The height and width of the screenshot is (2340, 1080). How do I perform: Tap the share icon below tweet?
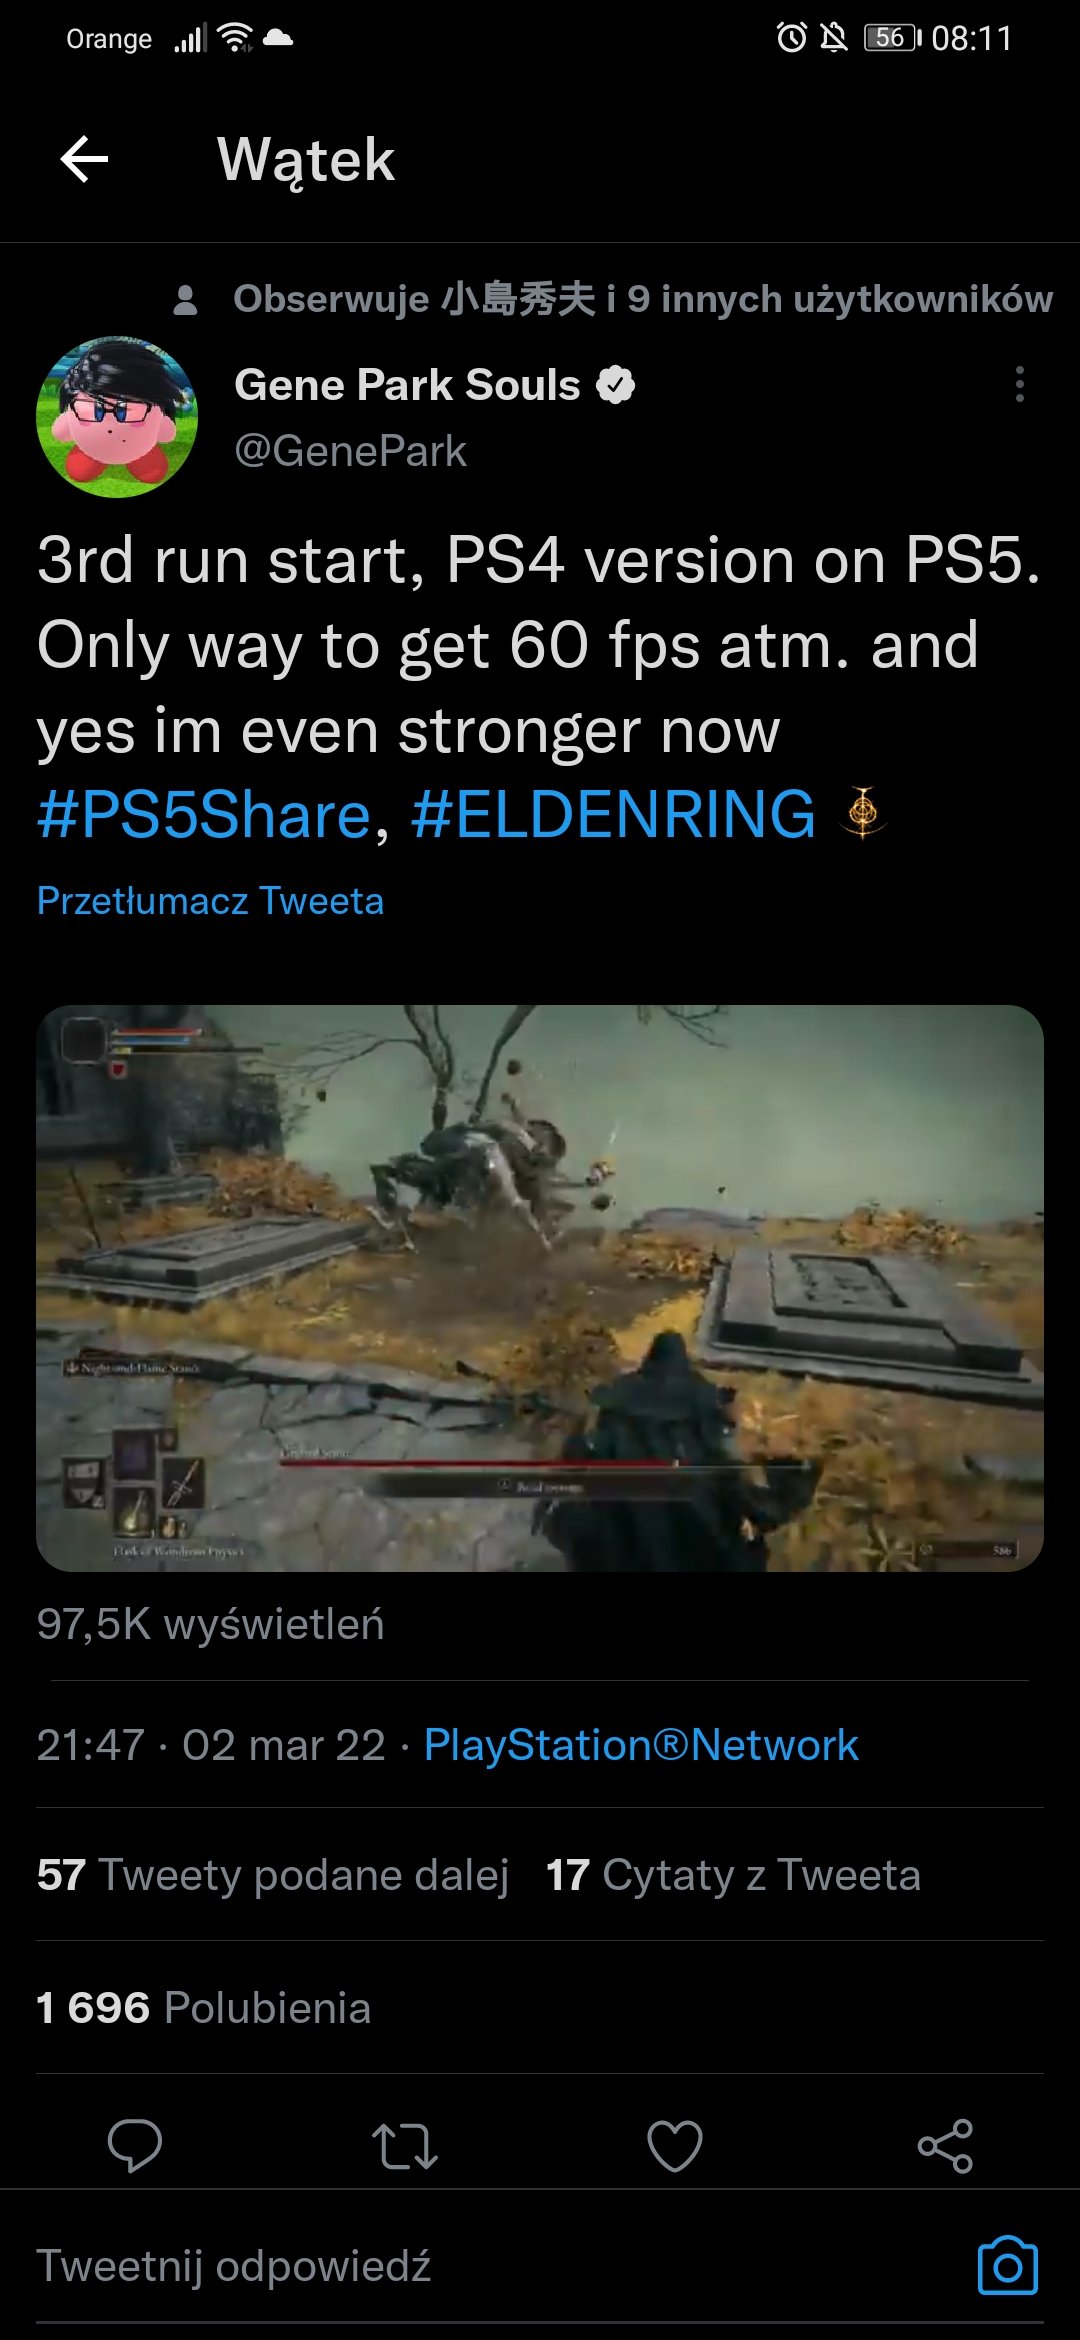pyautogui.click(x=945, y=2145)
